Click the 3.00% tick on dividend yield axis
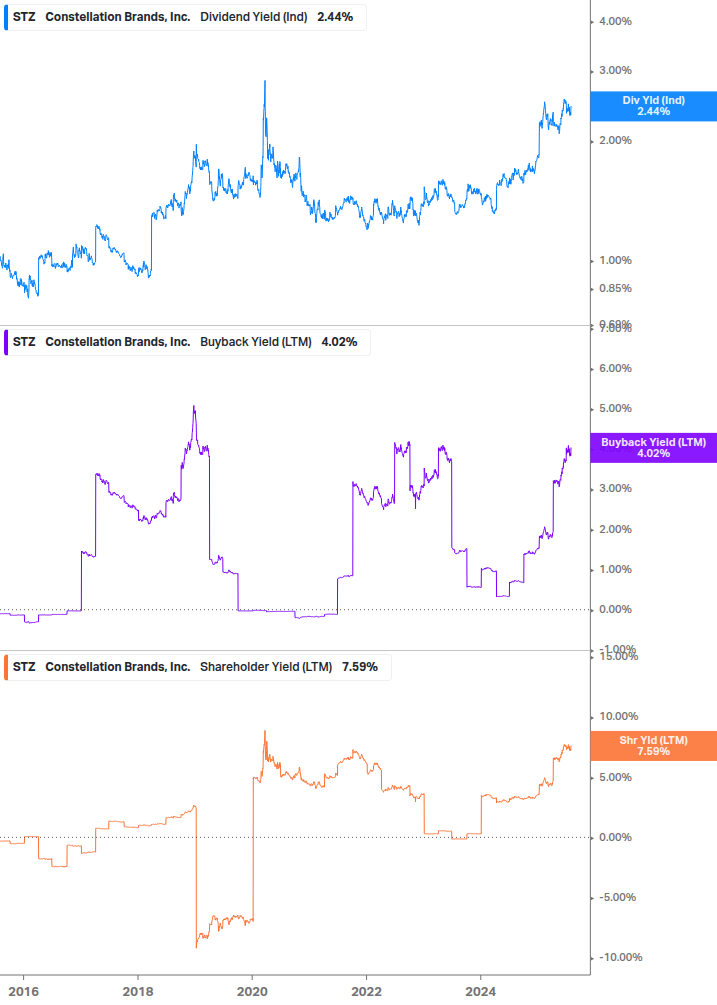This screenshot has width=717, height=1005. (x=615, y=71)
